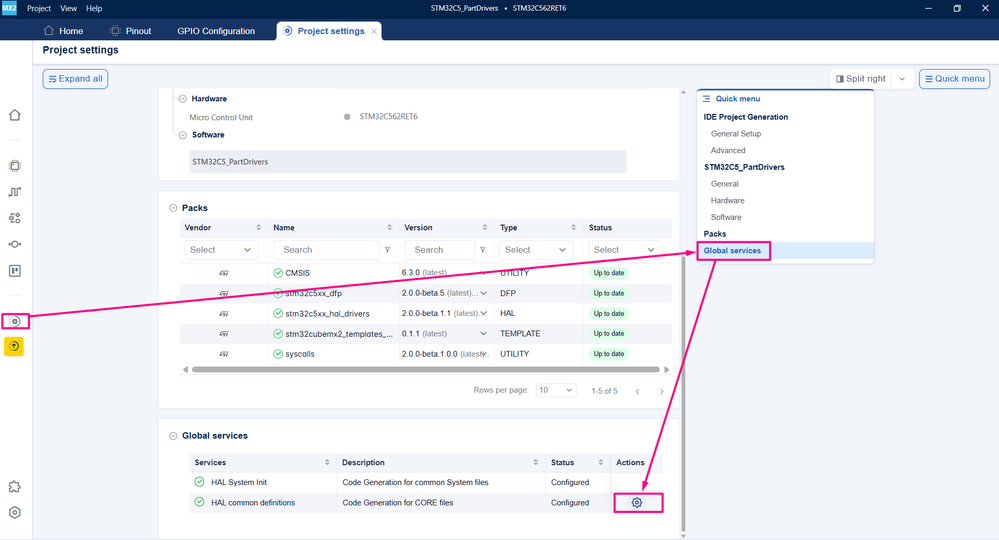Sort packs table by Type column
The image size is (999, 540).
[x=573, y=227]
